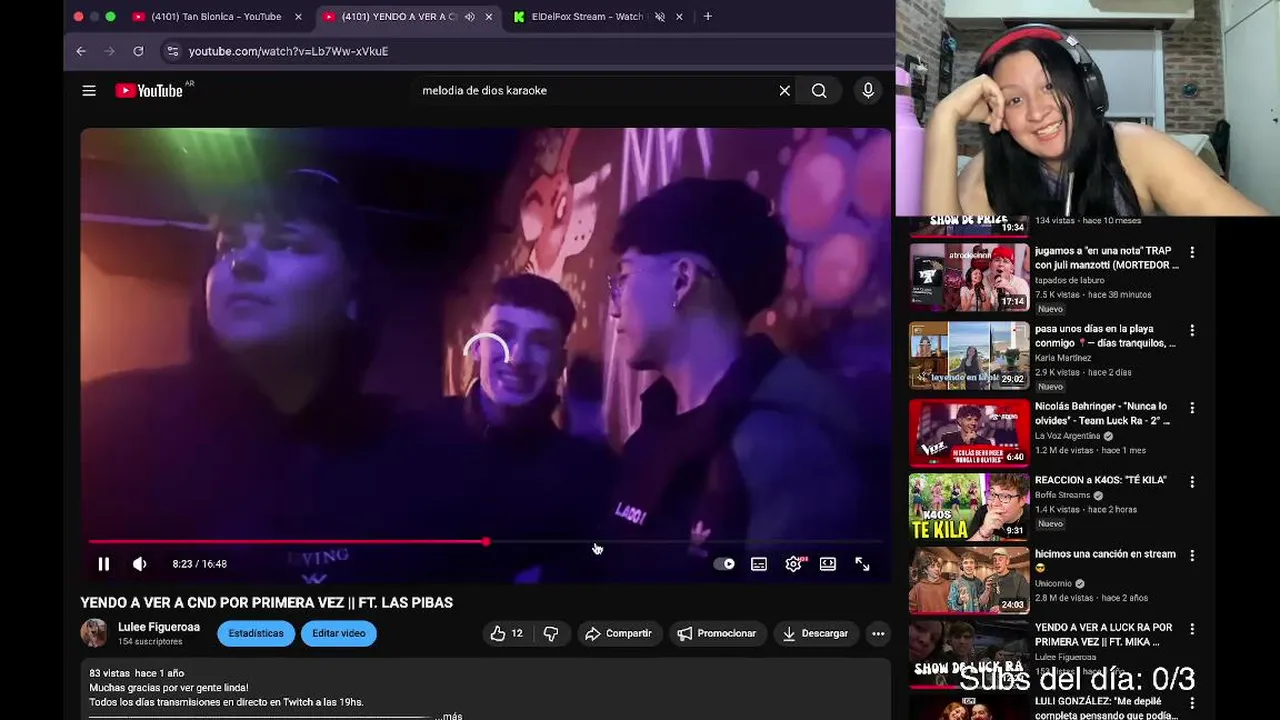Close the Tan Bionica tab

298,17
